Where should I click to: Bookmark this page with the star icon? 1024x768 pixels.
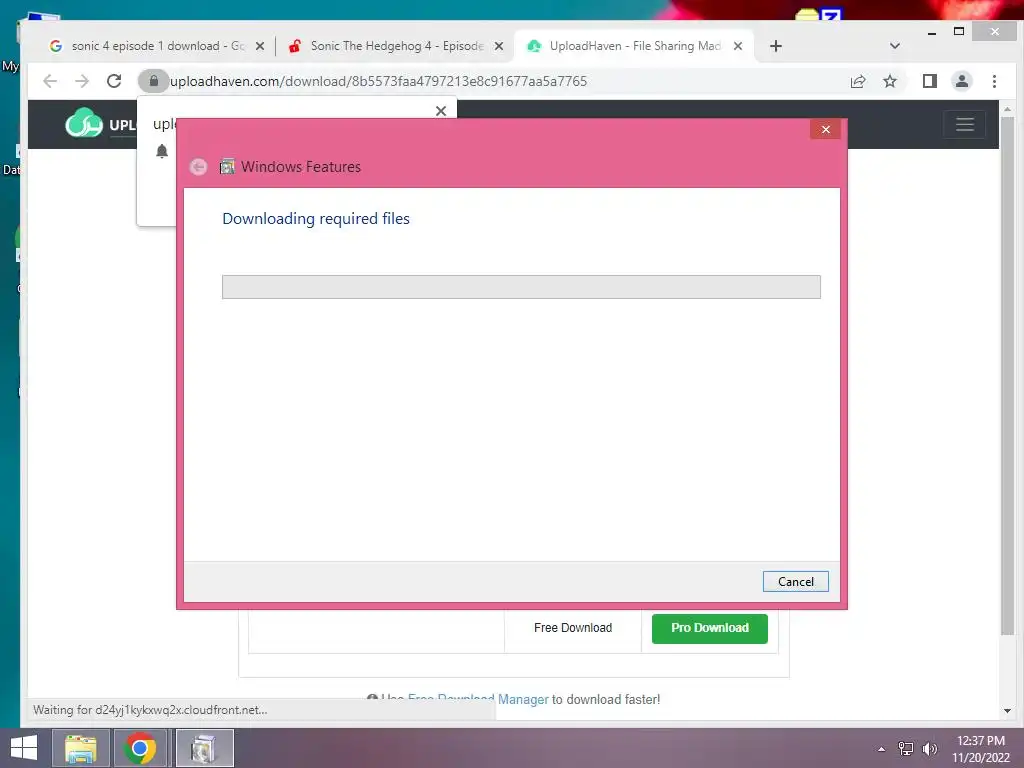tap(889, 81)
